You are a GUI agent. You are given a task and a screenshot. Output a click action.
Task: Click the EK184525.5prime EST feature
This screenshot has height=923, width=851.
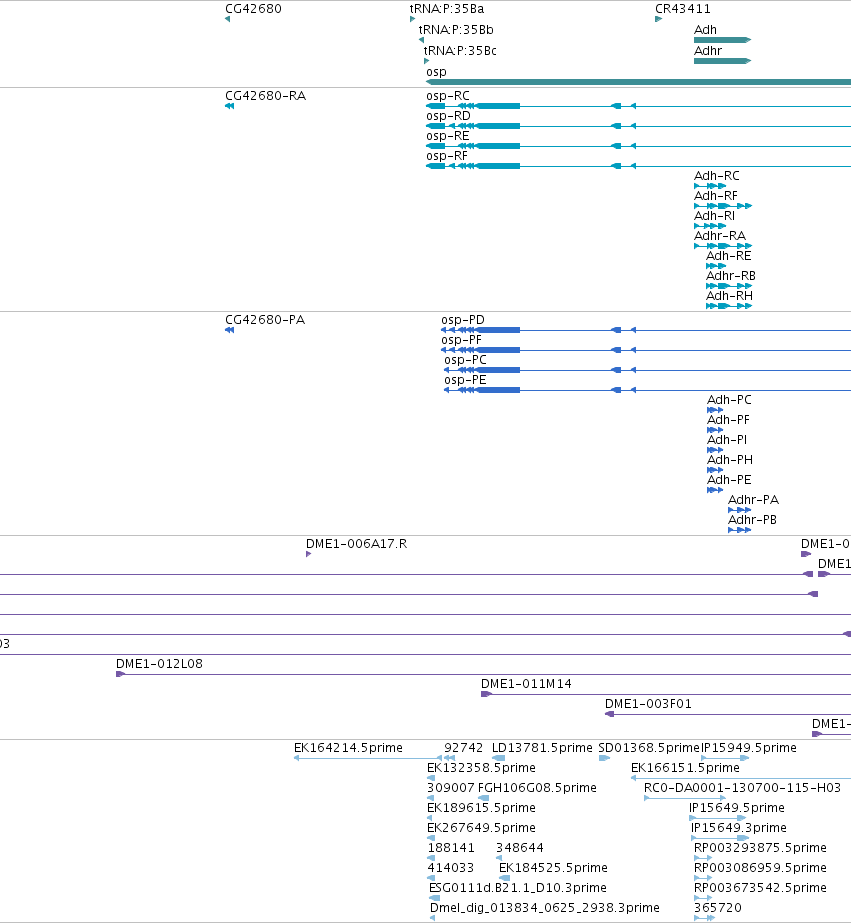504,878
